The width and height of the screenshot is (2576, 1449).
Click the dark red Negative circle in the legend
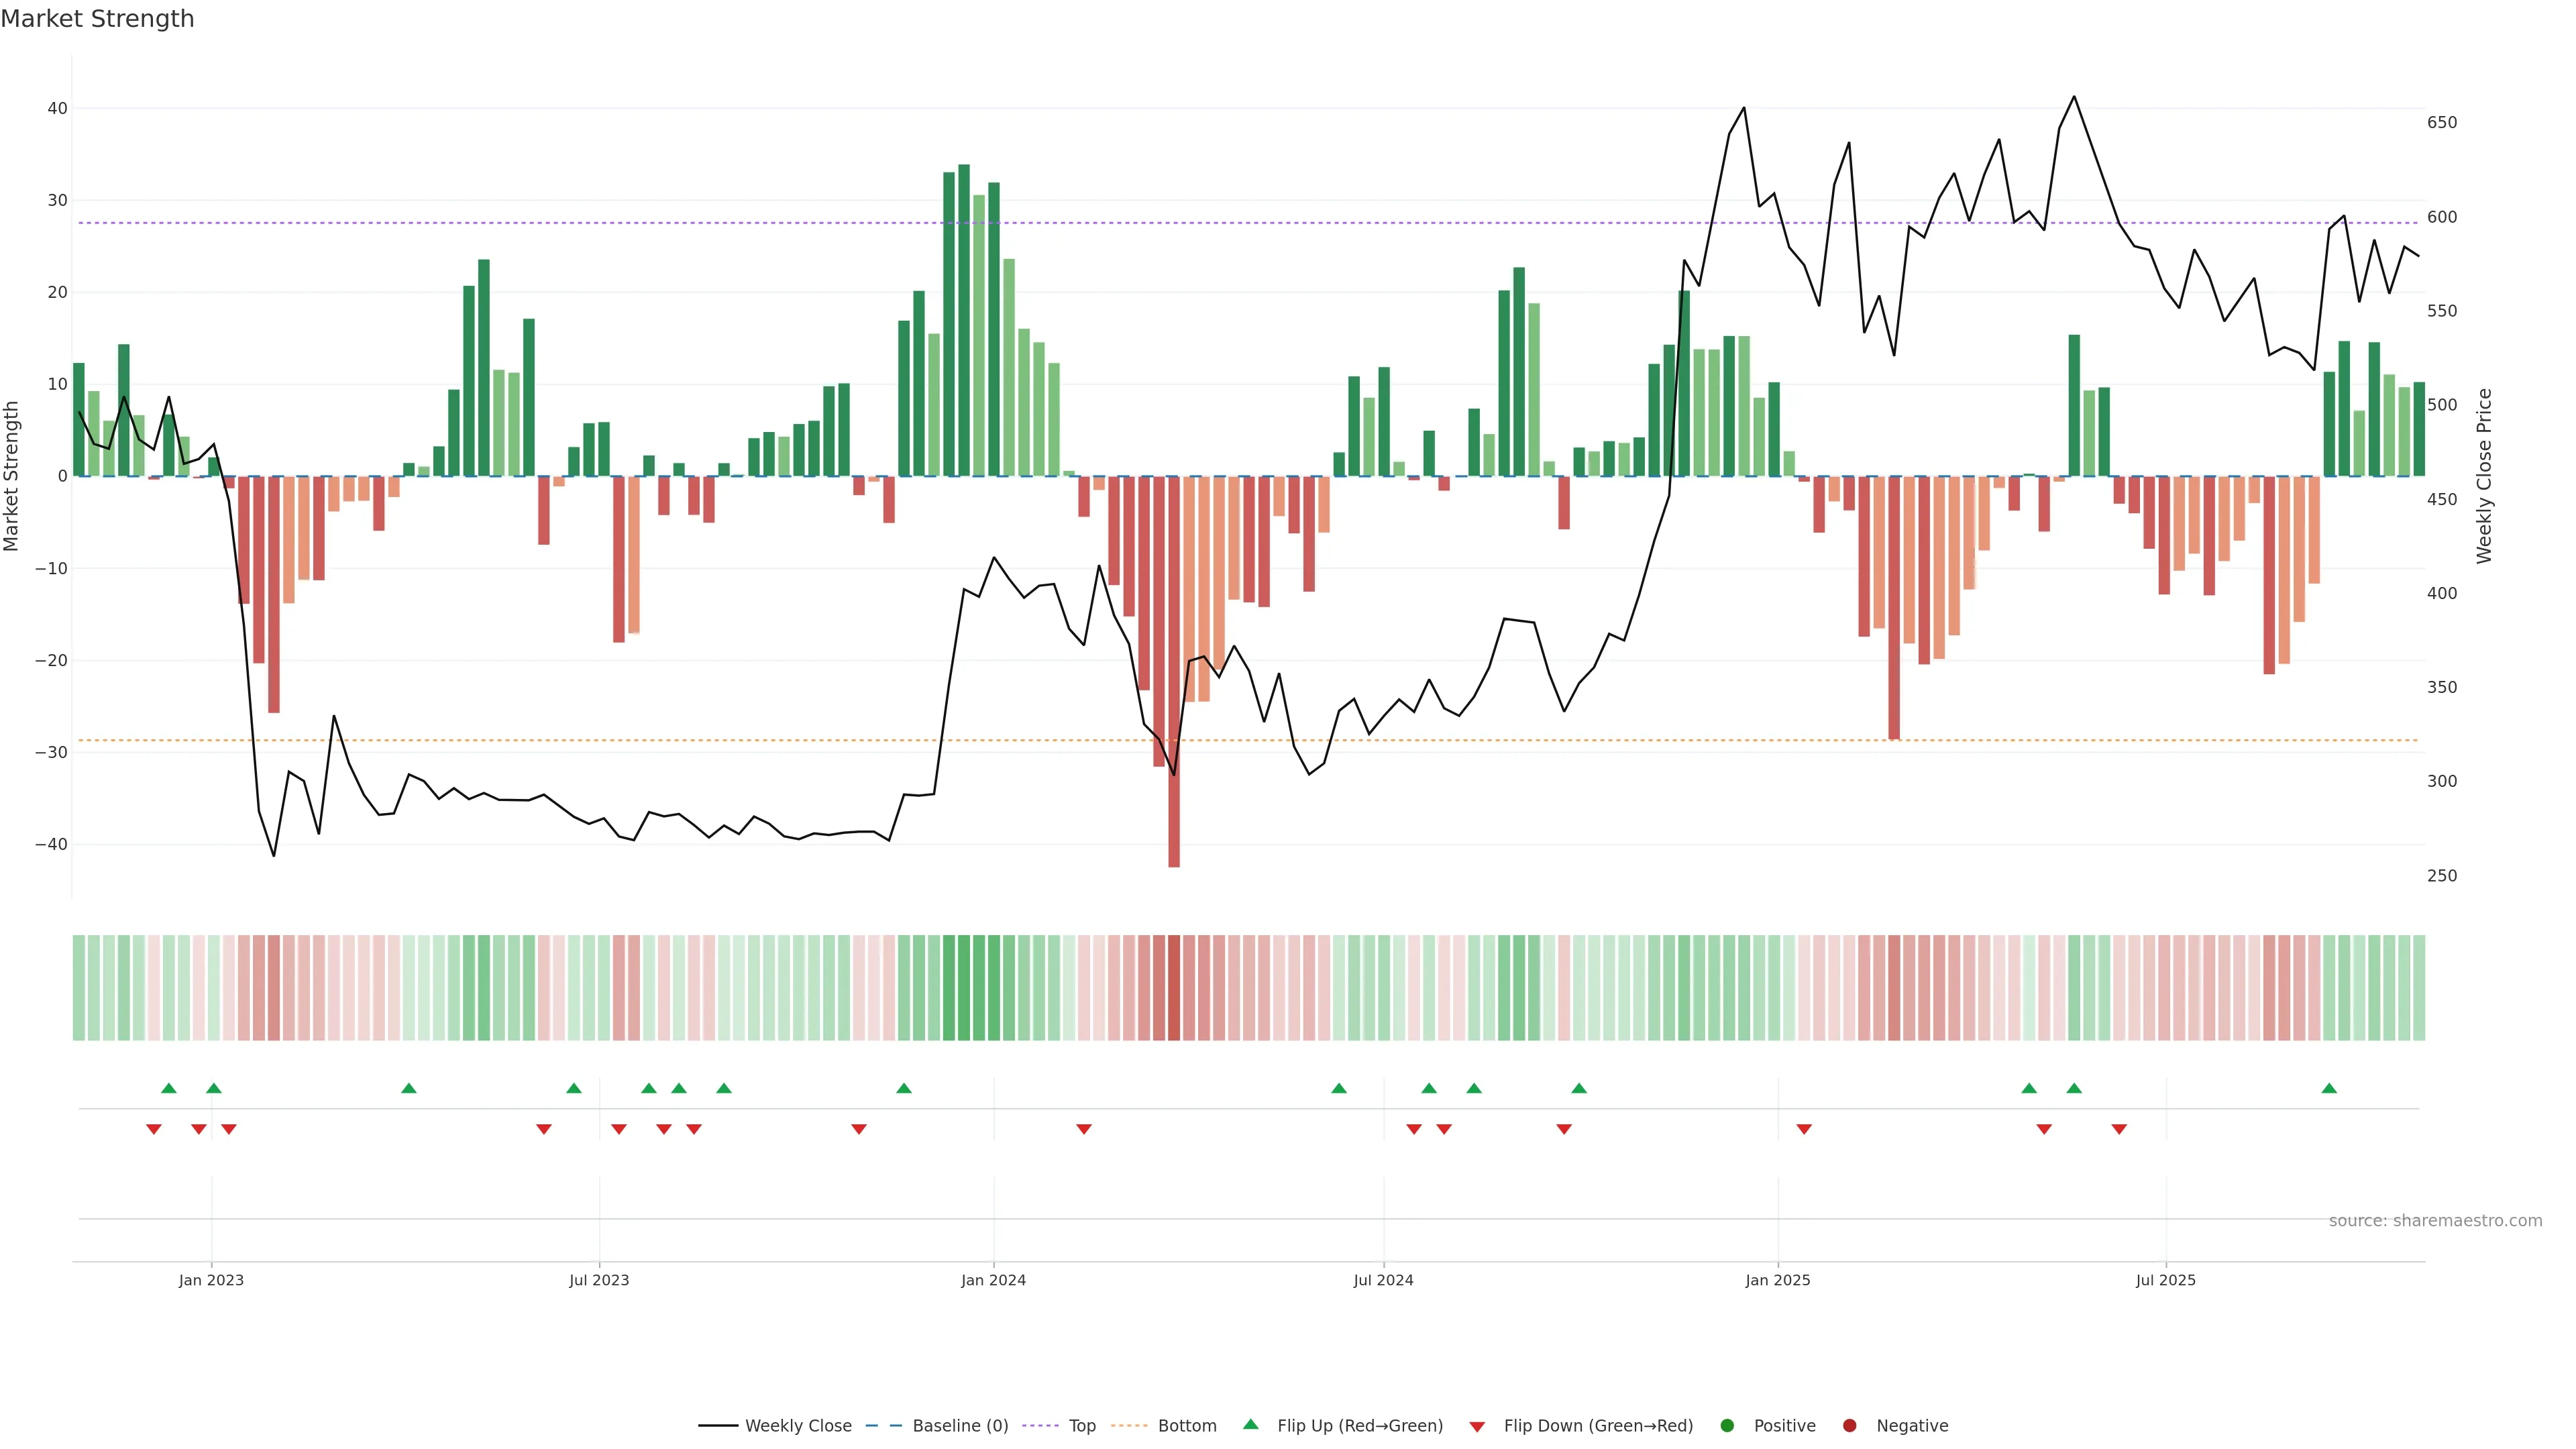click(1849, 1426)
